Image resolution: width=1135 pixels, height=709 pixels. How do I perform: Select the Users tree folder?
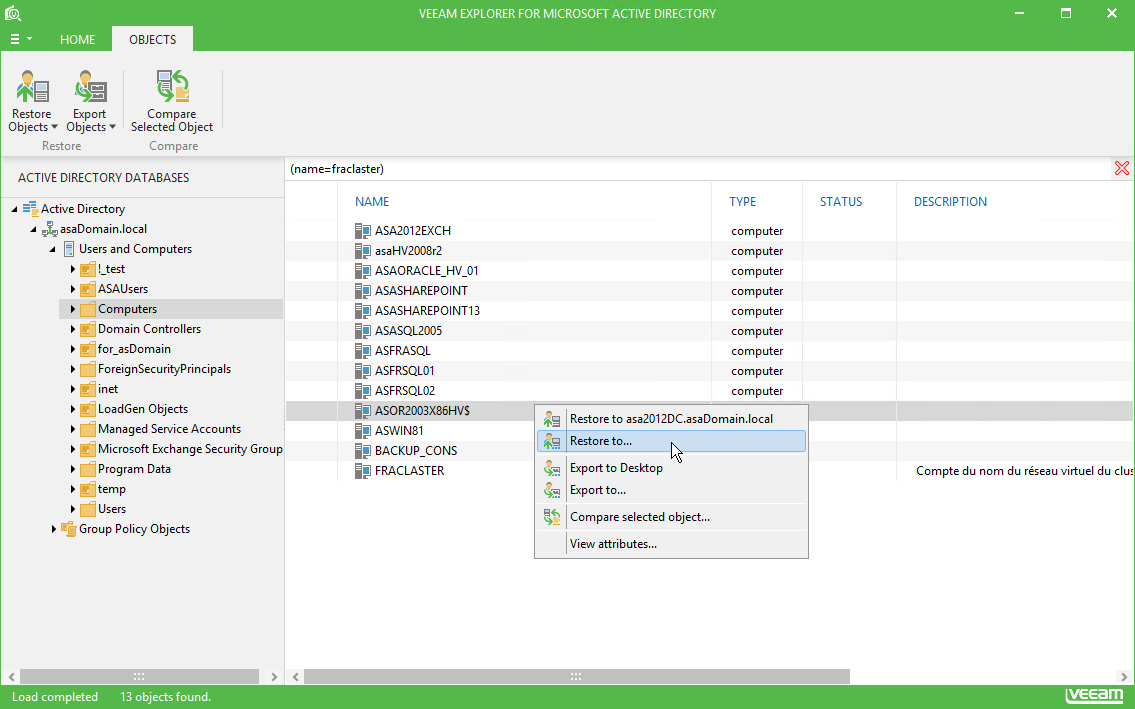coord(112,509)
